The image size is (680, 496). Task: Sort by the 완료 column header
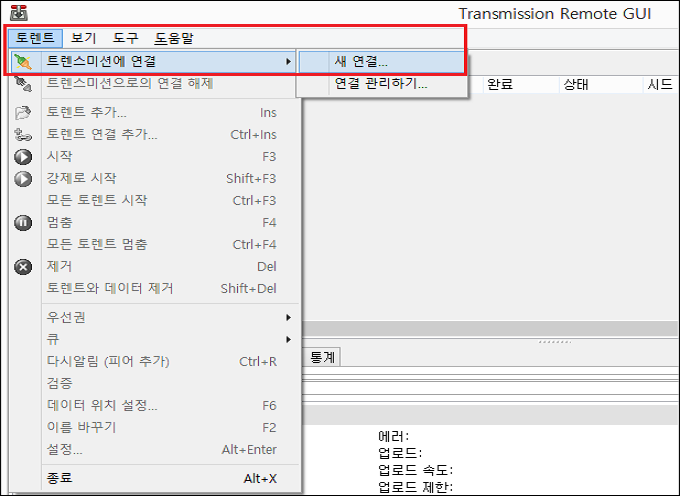[520, 84]
